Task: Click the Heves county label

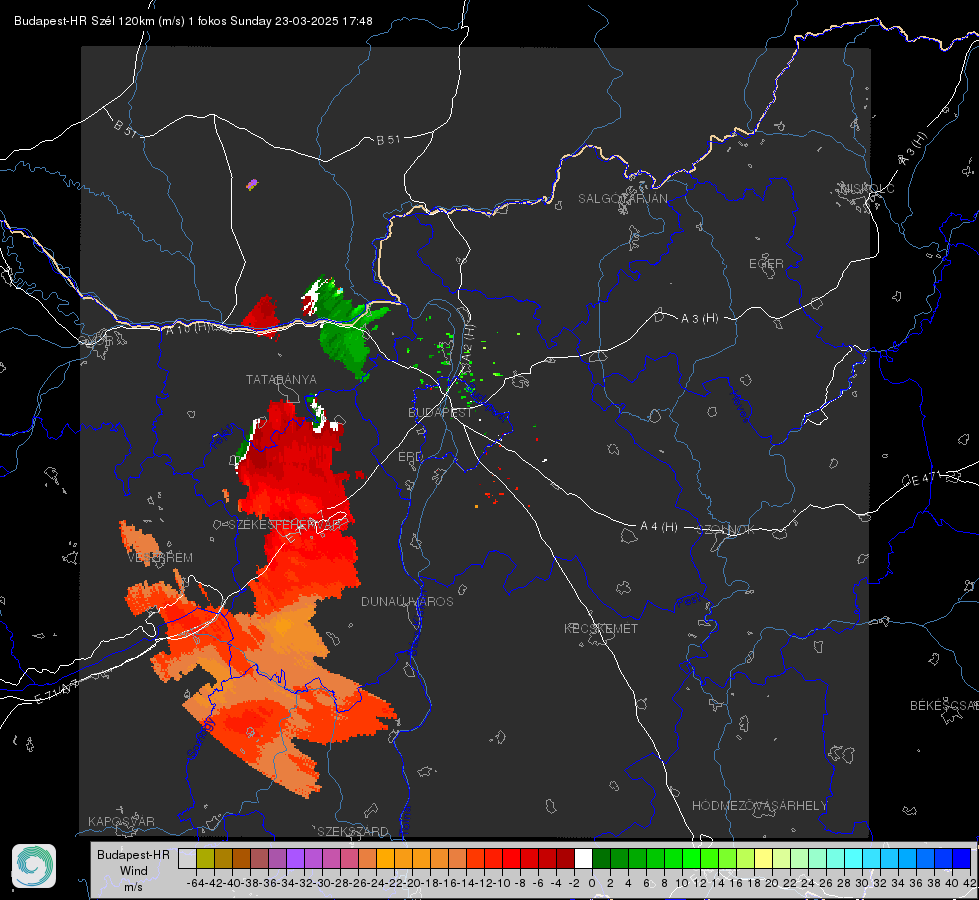Action: click(x=740, y=405)
